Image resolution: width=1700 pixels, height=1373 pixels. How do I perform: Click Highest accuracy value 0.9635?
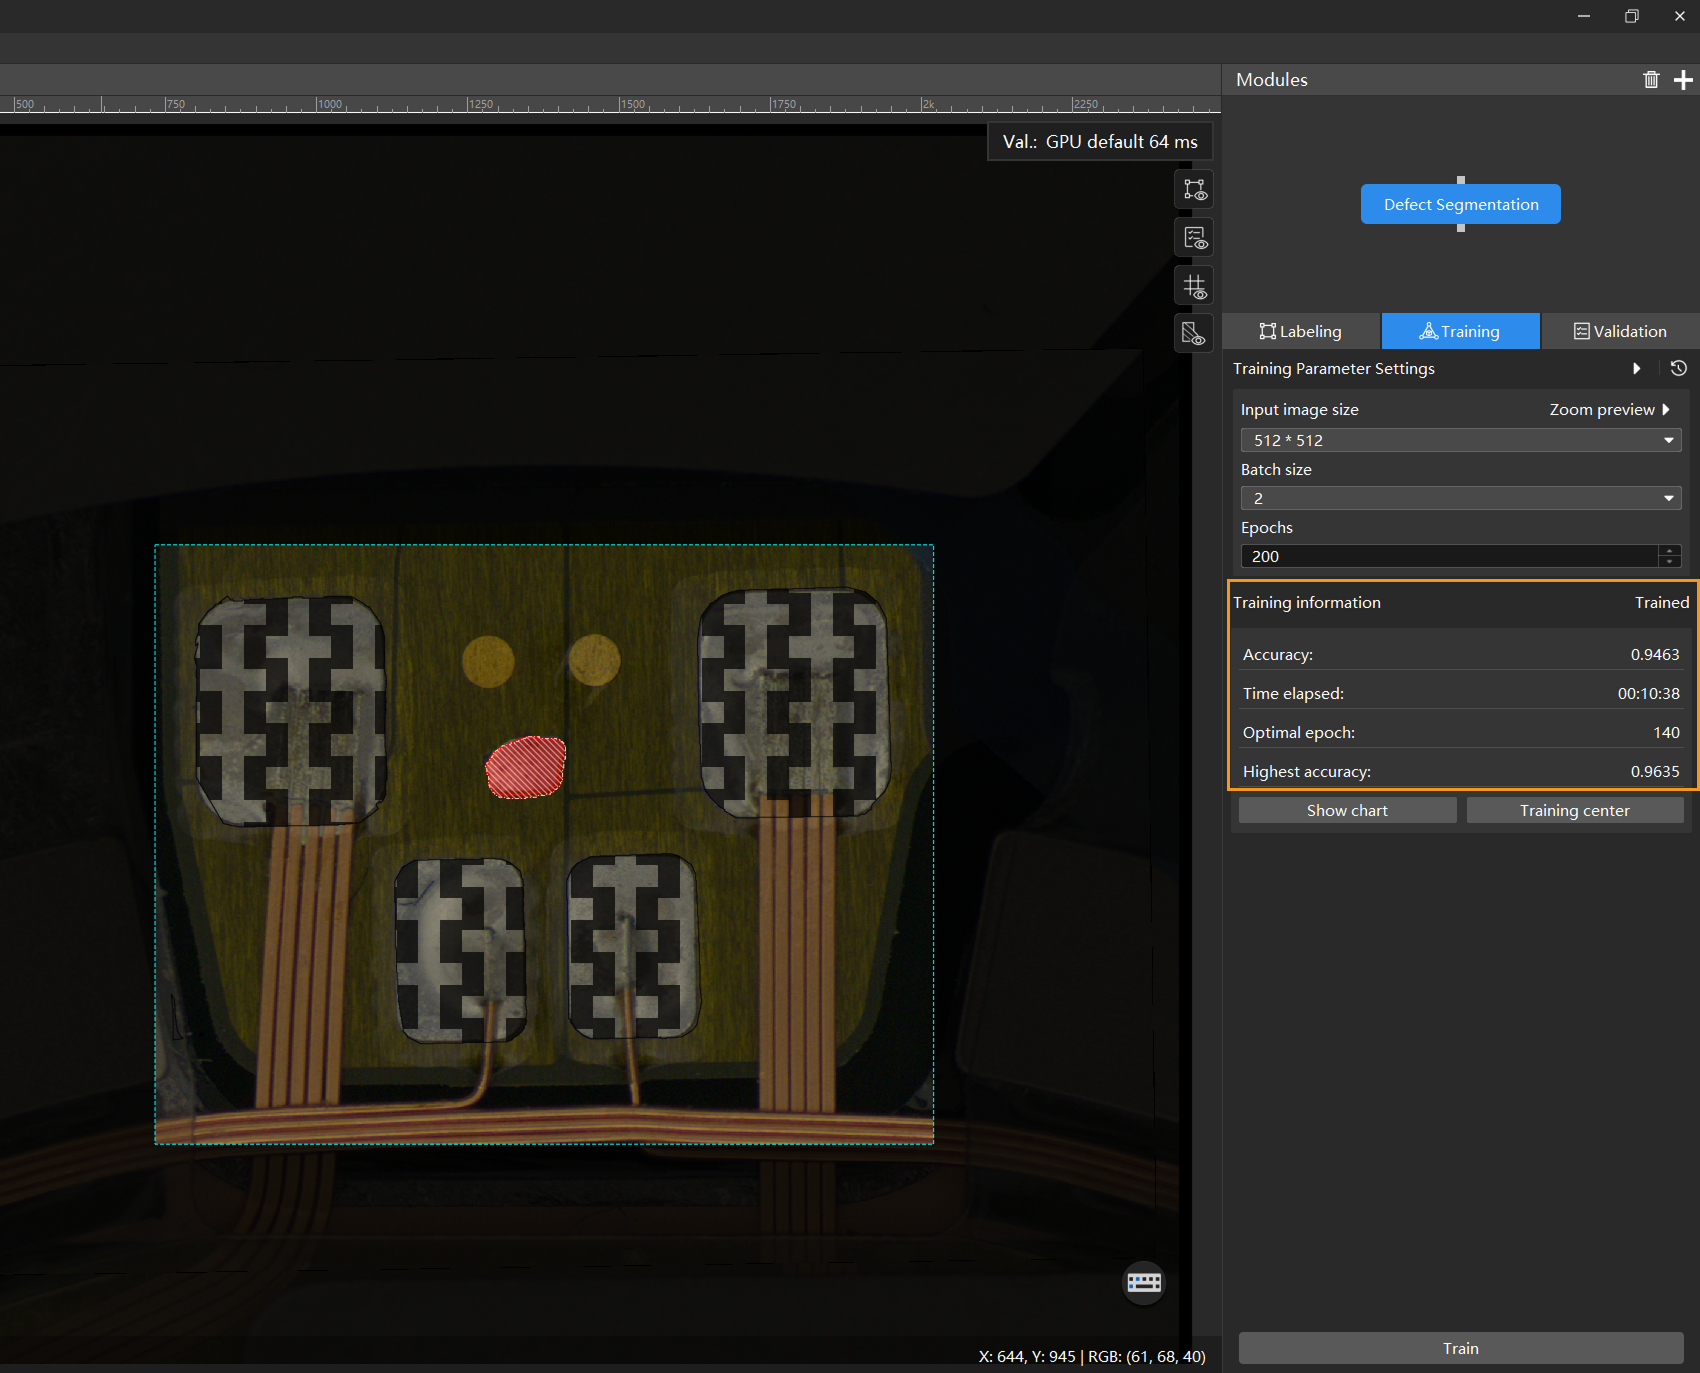1655,771
